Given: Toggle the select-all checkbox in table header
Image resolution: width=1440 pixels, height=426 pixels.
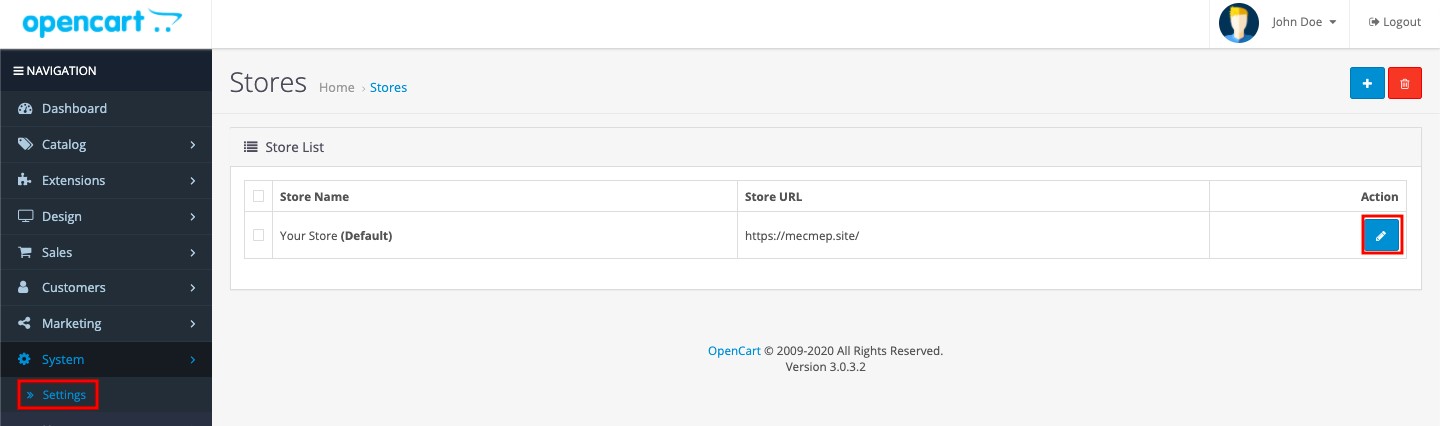Looking at the screenshot, I should [259, 196].
